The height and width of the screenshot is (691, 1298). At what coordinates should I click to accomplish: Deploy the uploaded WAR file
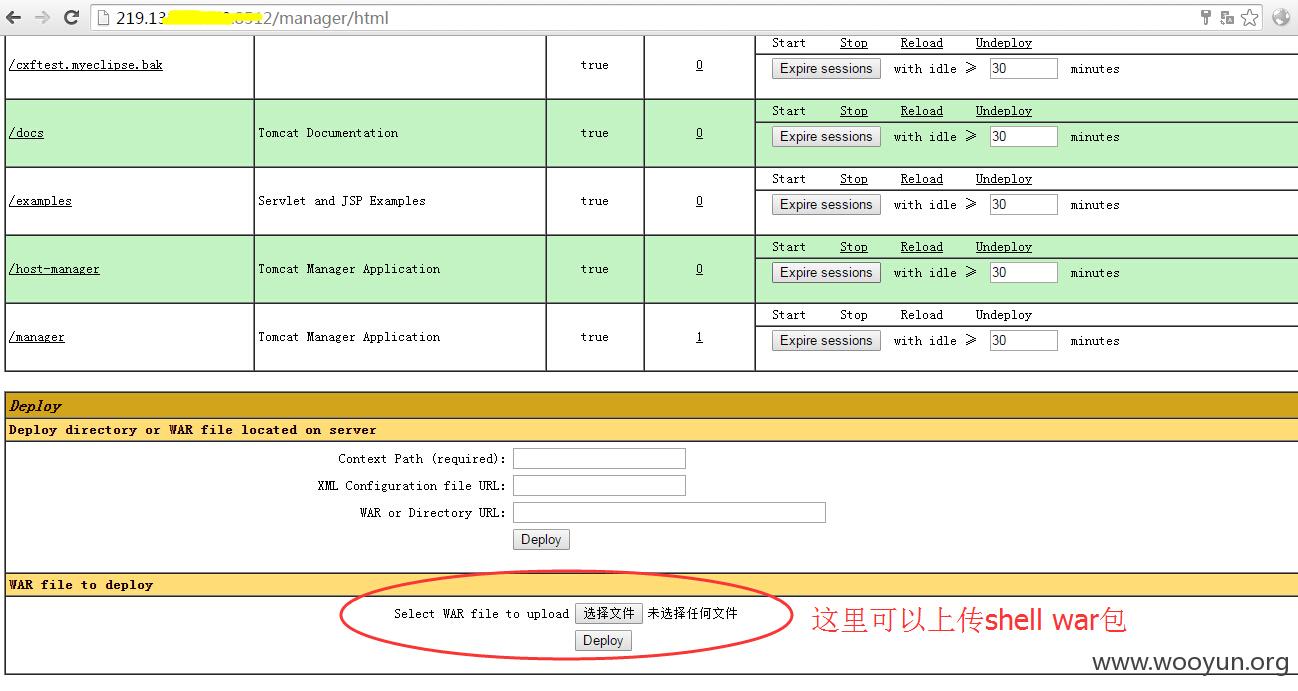603,641
